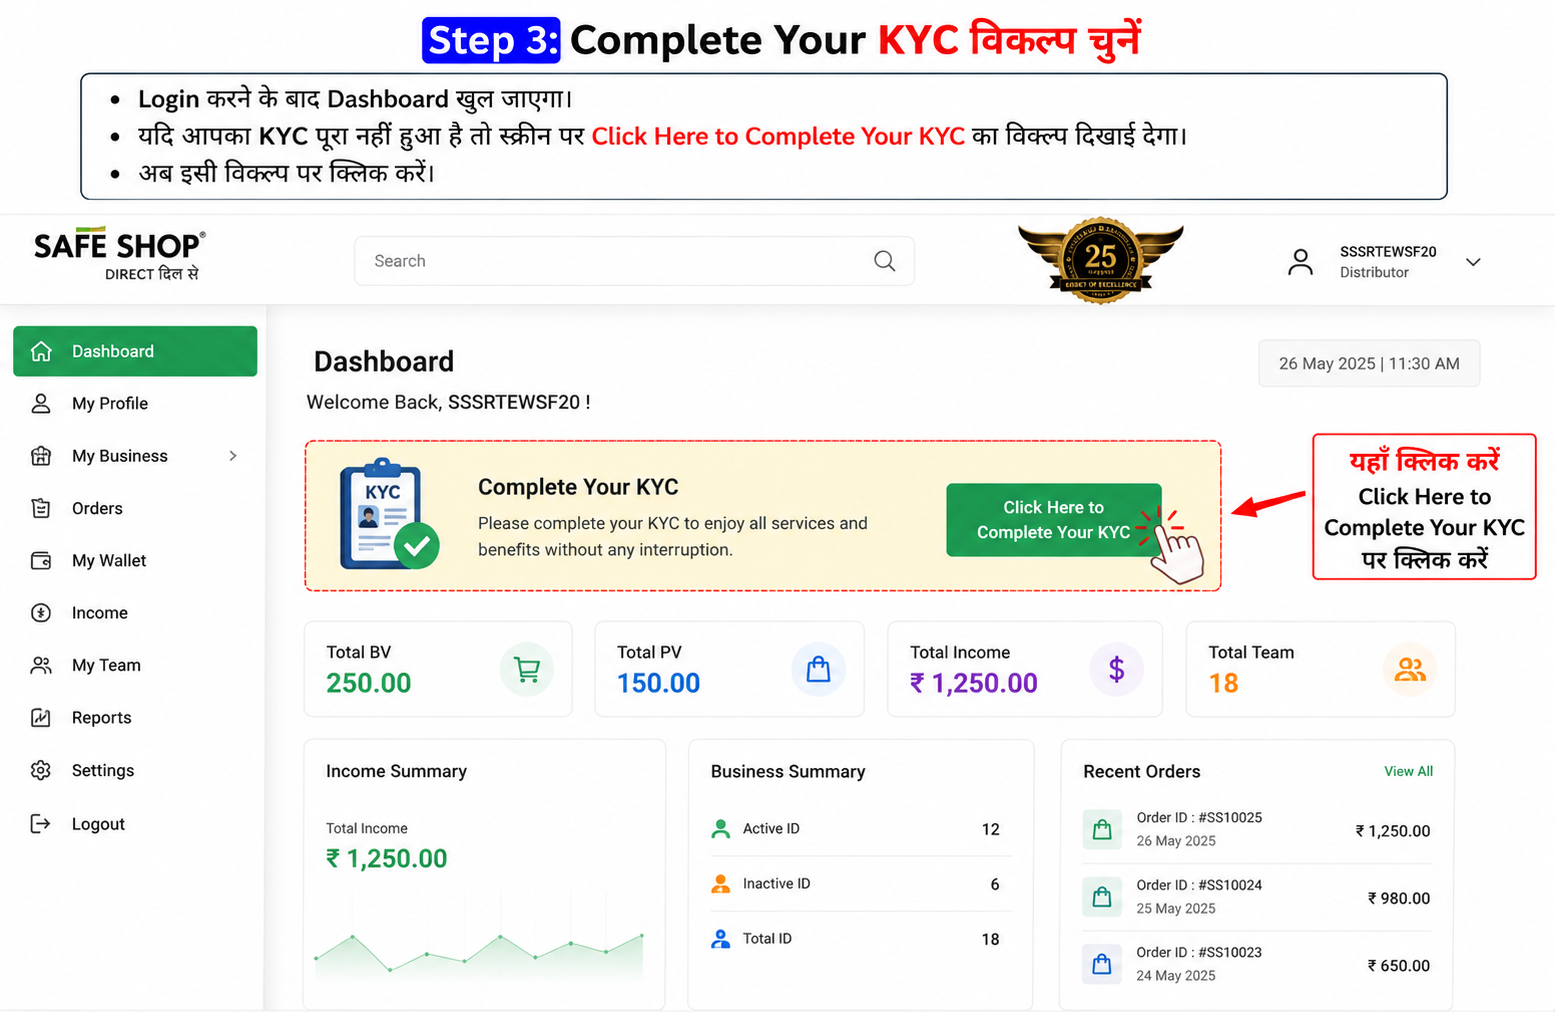Click the Distributor role label
This screenshot has width=1555, height=1012.
(1374, 272)
